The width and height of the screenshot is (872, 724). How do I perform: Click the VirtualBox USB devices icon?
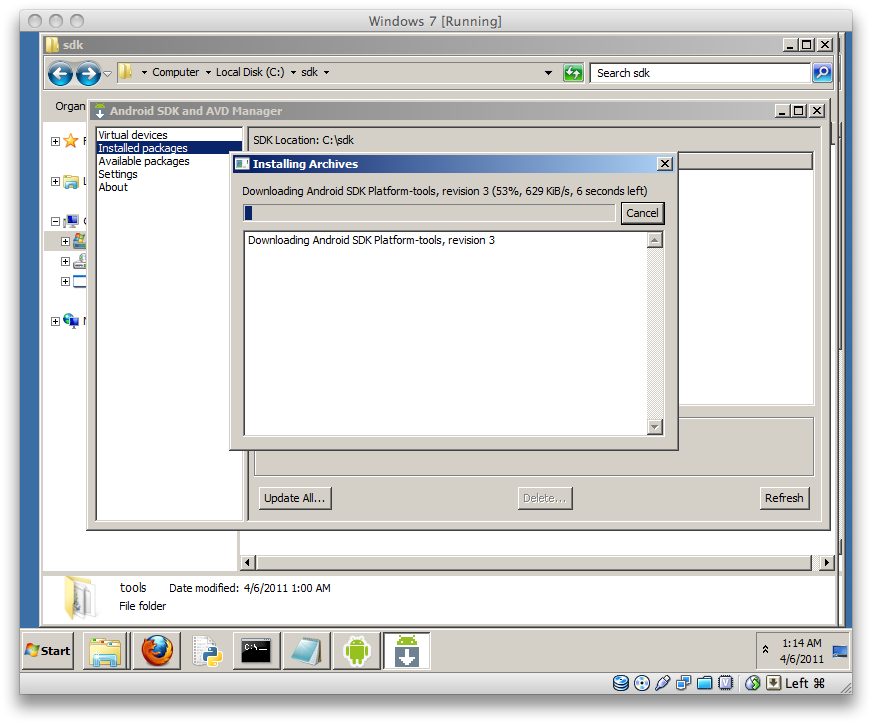pos(662,683)
